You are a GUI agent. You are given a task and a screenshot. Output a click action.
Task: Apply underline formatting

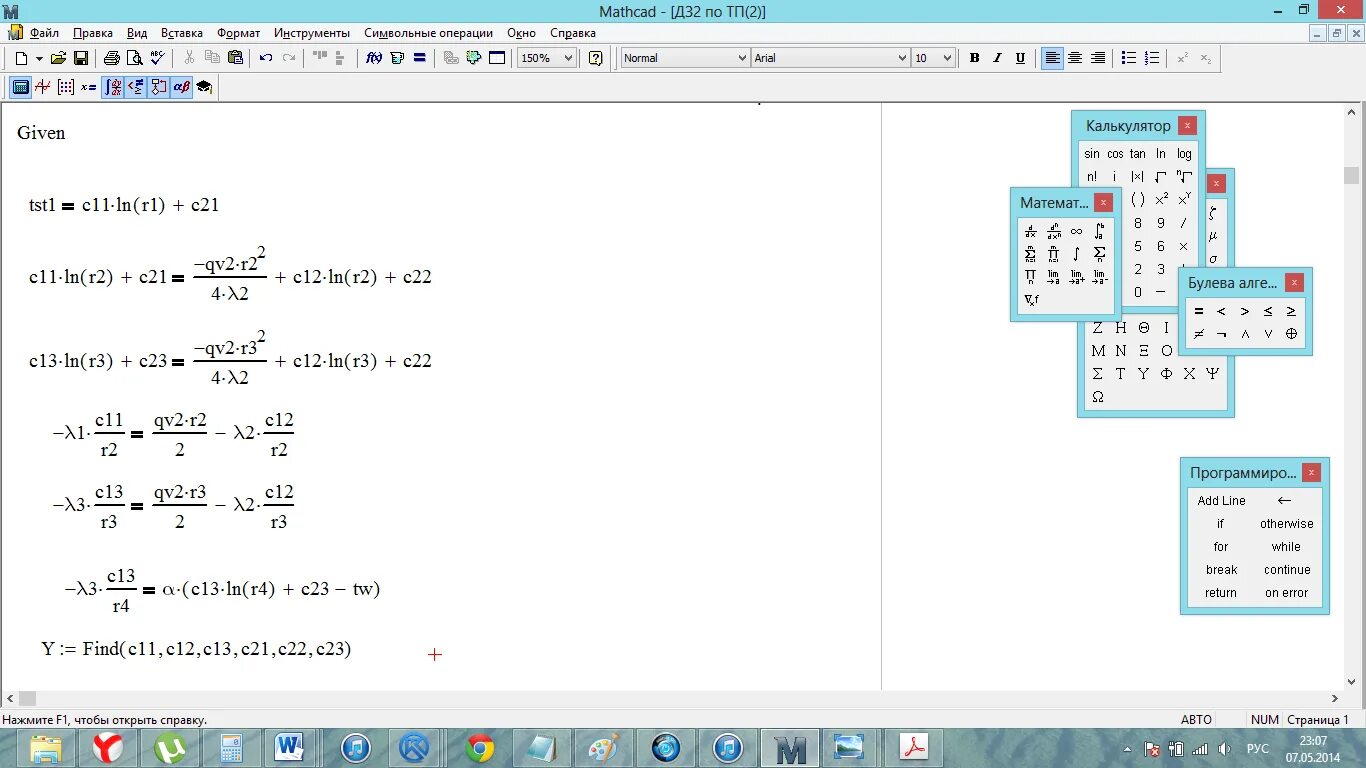click(1020, 58)
